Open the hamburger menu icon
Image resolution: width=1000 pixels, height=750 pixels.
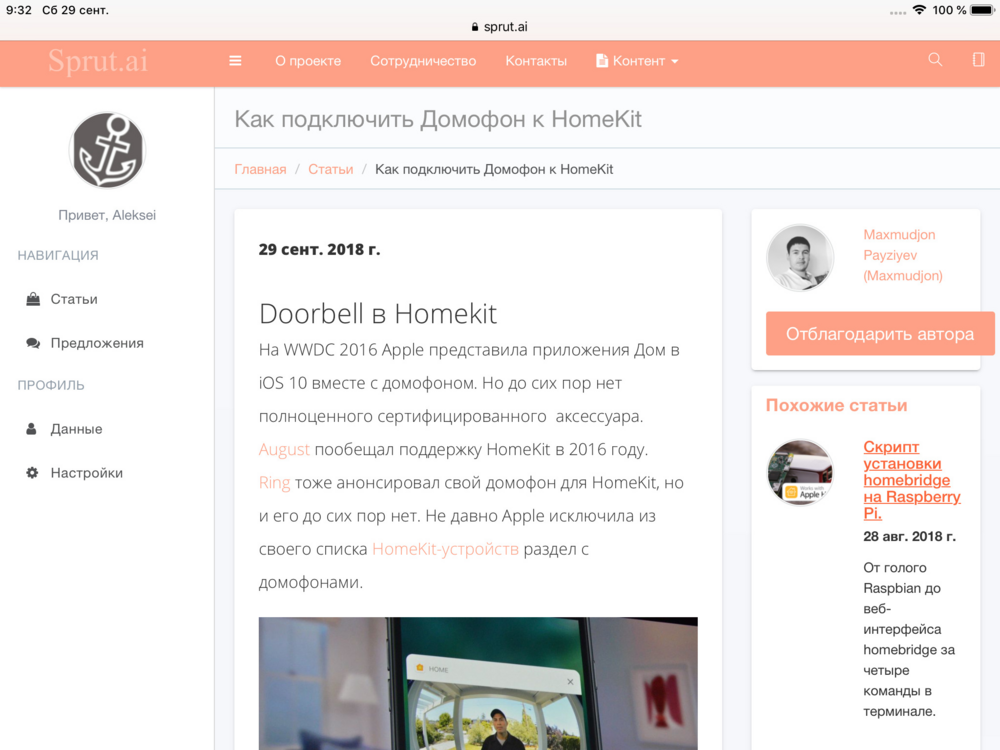point(235,61)
